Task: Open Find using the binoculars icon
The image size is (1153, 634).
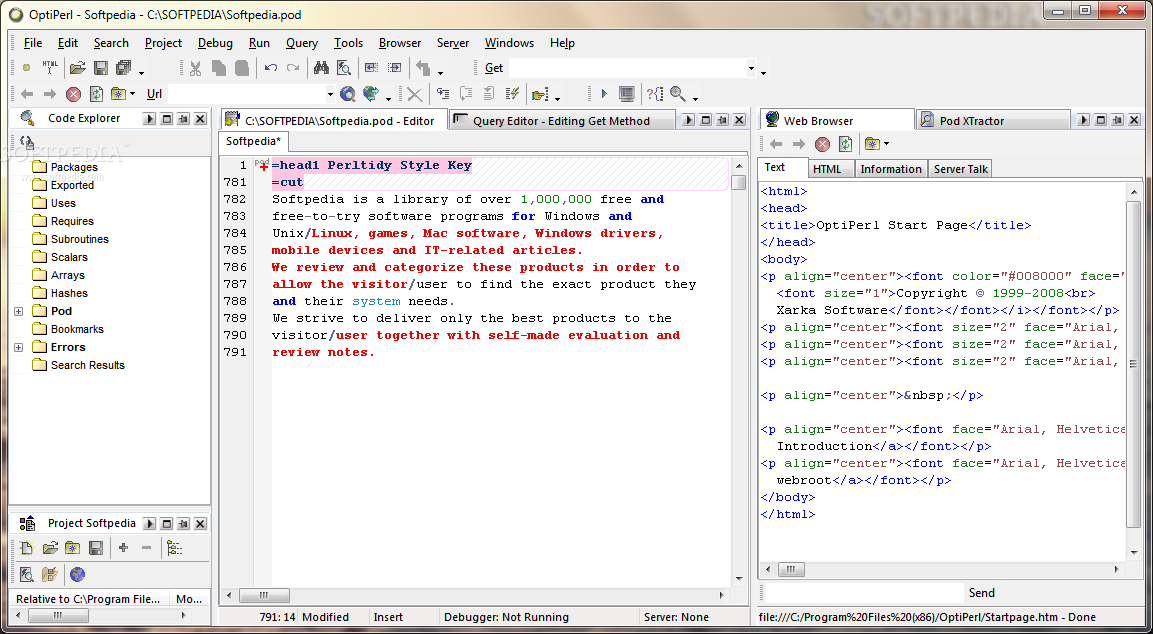Action: [x=321, y=68]
